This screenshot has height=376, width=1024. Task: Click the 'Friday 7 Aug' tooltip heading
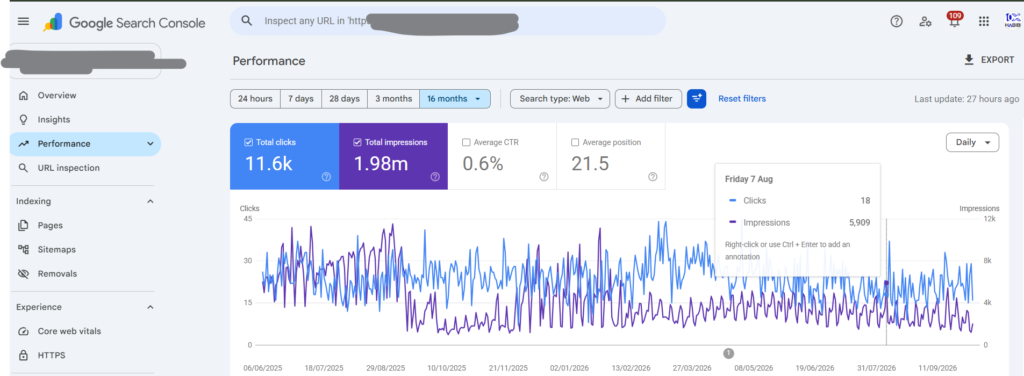[x=748, y=179]
